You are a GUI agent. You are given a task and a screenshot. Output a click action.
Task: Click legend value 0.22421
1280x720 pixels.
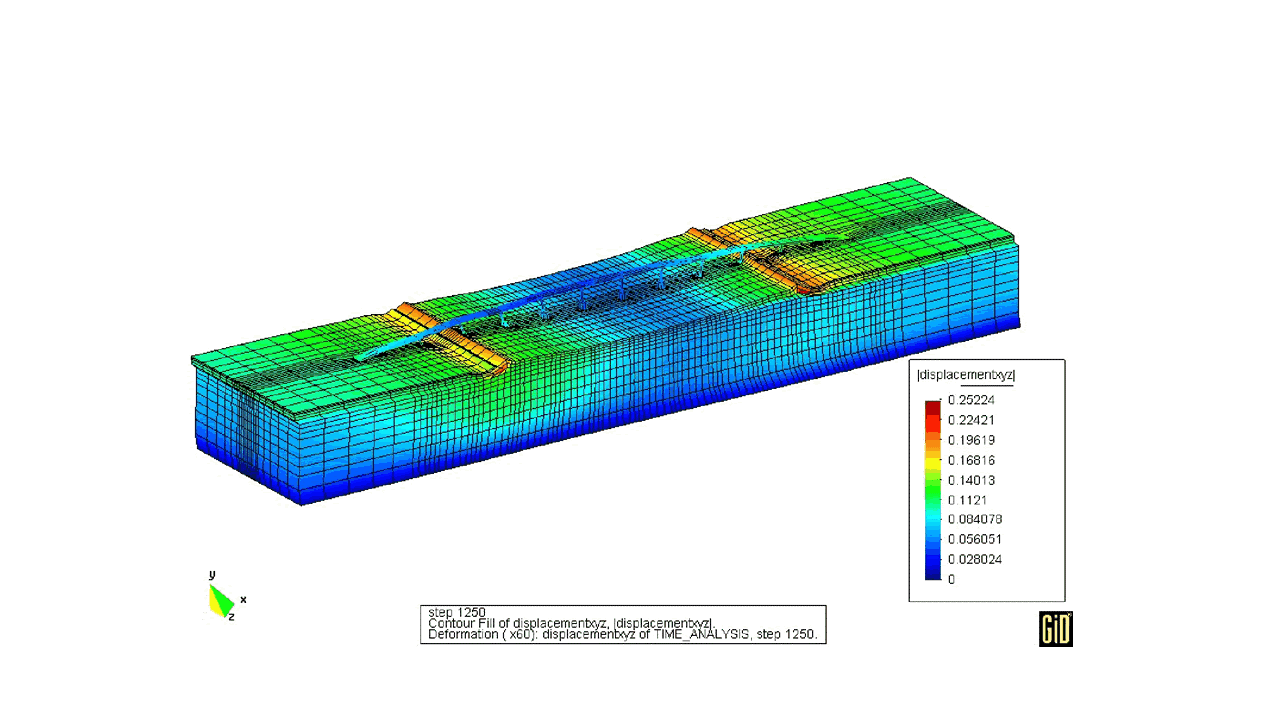point(970,420)
